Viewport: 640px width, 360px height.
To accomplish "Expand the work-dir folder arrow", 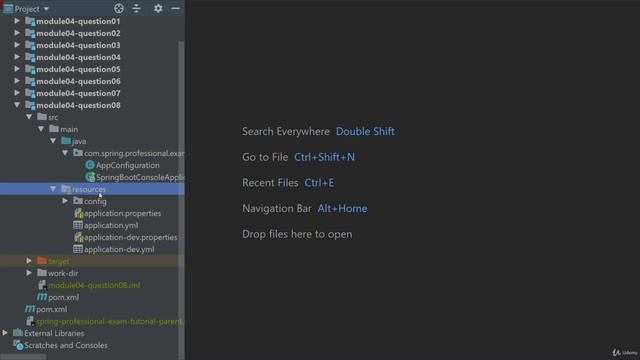I will (x=29, y=273).
